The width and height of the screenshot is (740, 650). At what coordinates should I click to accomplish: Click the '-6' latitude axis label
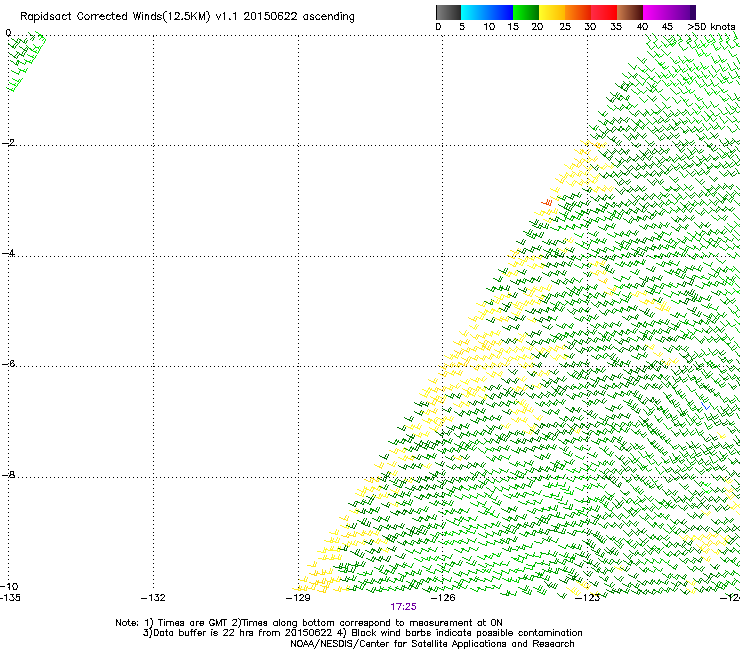pos(8,363)
